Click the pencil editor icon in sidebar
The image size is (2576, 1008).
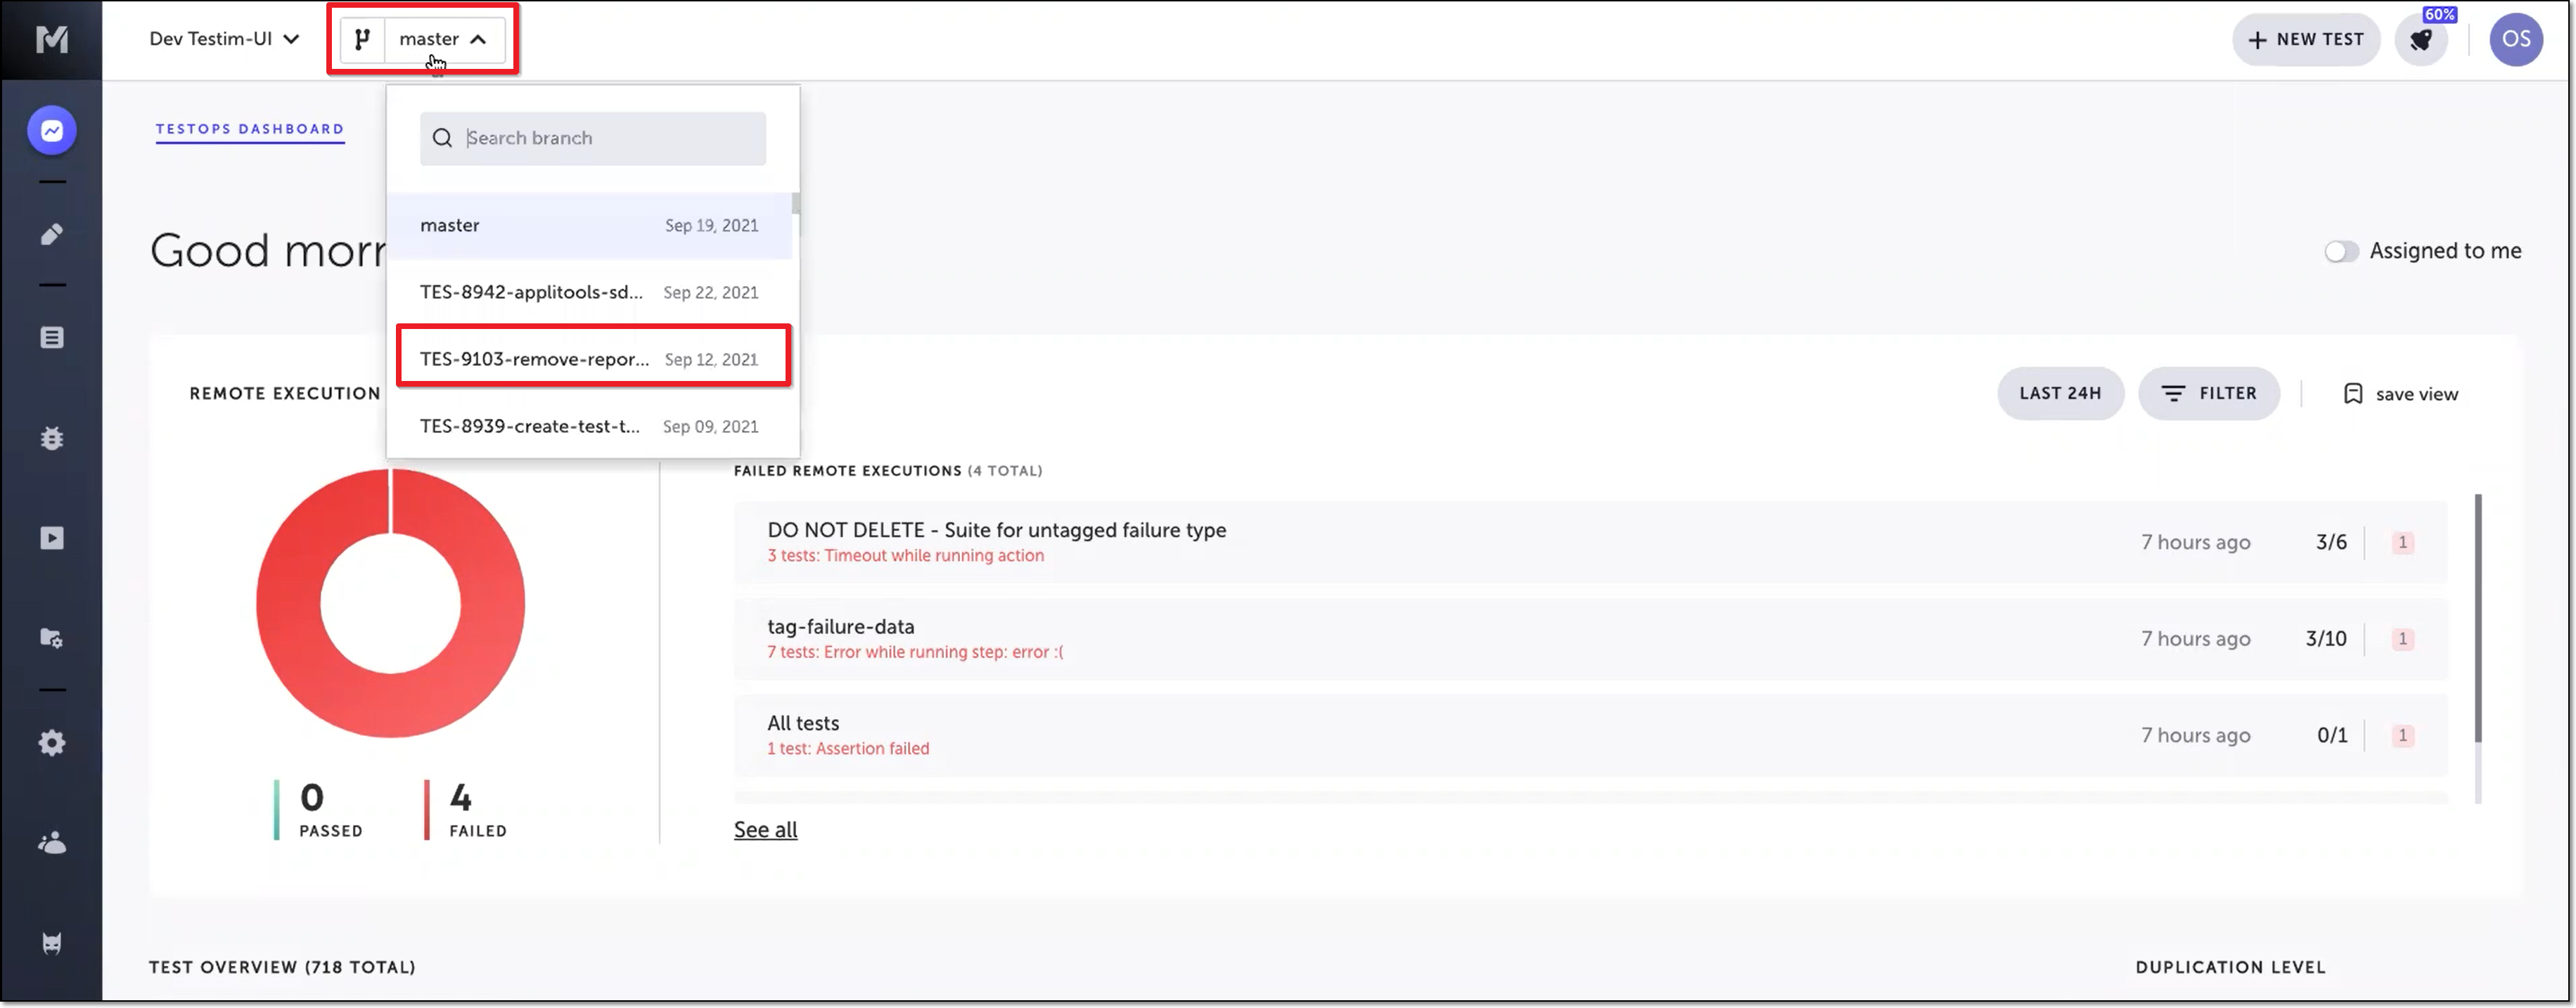pyautogui.click(x=52, y=234)
